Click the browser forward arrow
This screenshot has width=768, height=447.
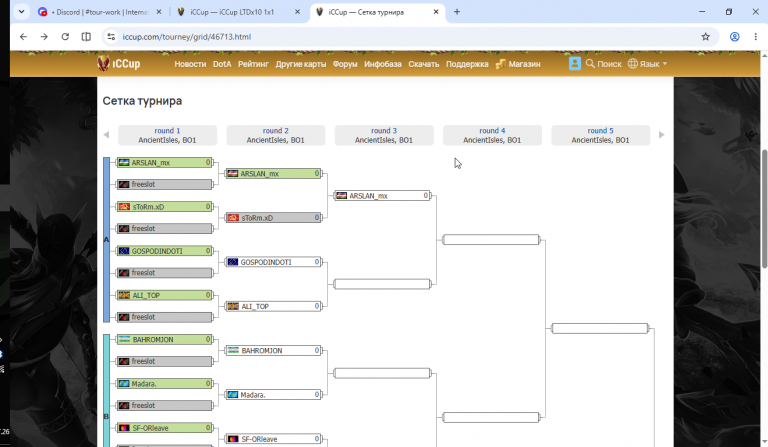click(x=44, y=37)
